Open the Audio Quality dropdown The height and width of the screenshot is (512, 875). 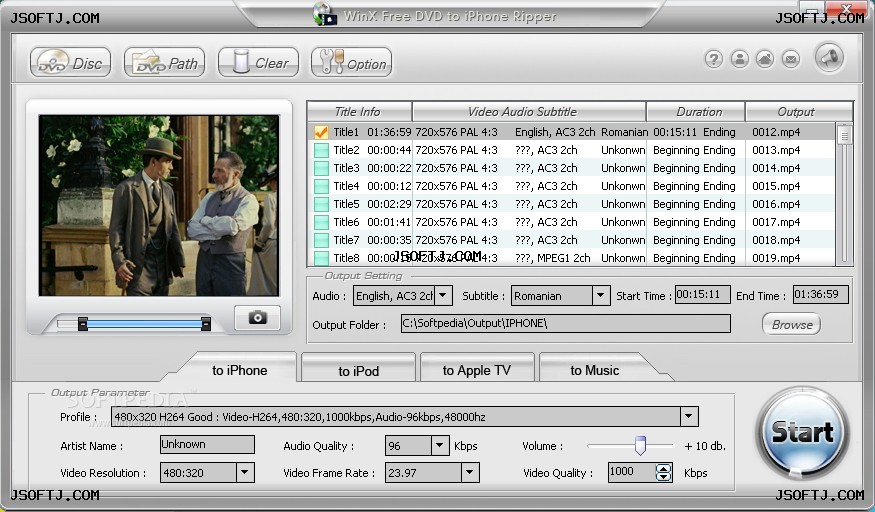click(x=440, y=445)
